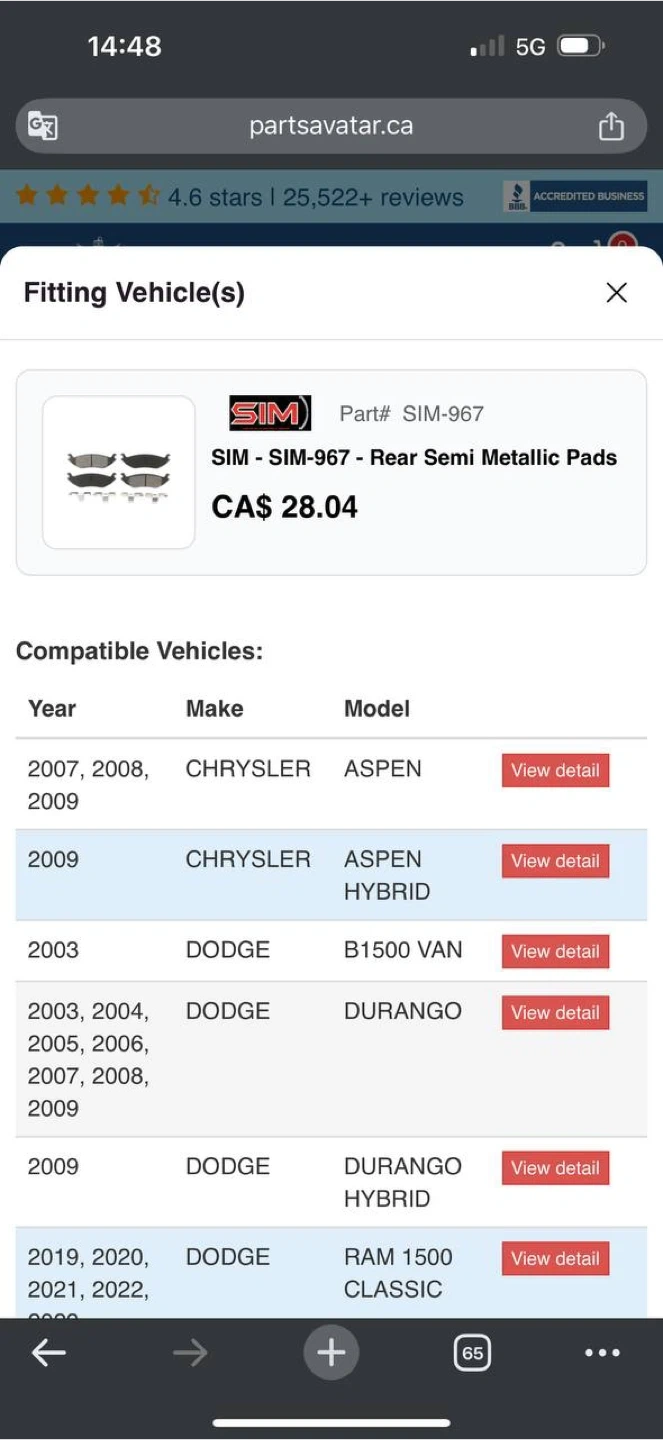View detail for Dodge B1500 Van
Screen dimensions: 663x1440
point(555,951)
